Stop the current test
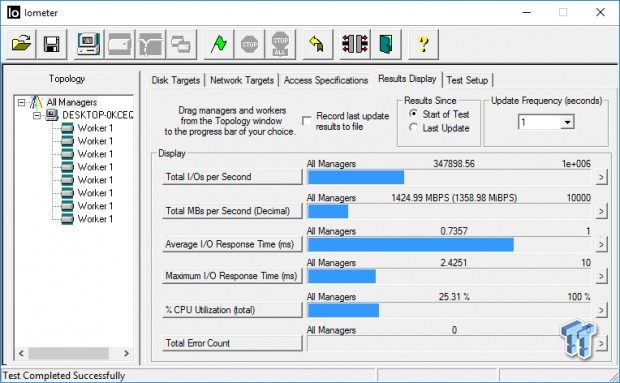Viewport: 620px width, 383px height. 249,44
